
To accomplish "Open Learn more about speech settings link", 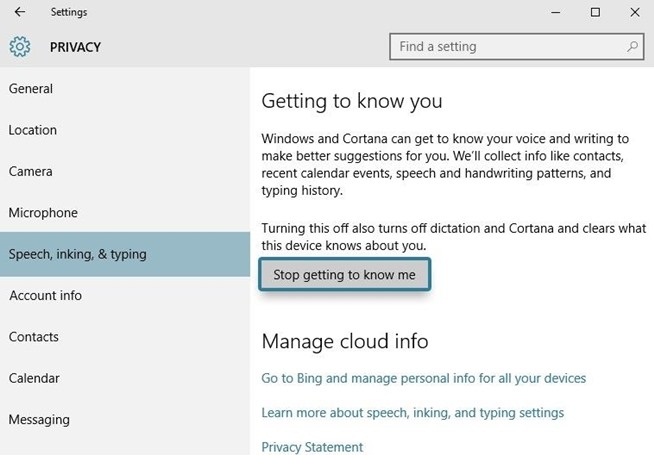I will (413, 412).
